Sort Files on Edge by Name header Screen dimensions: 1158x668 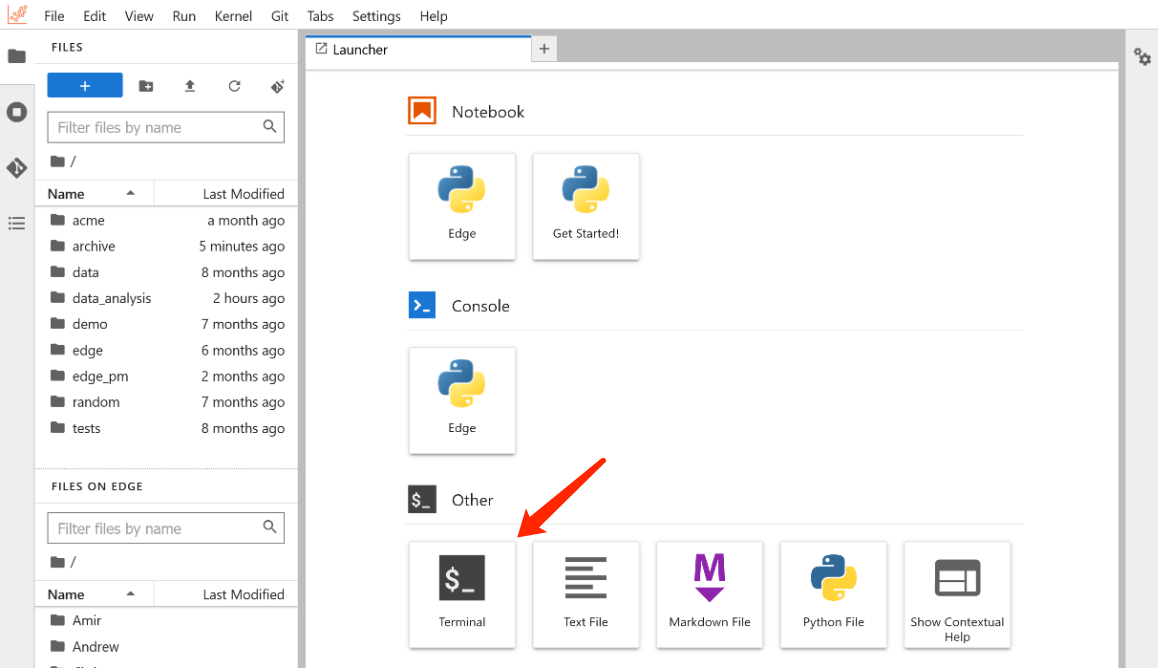point(95,594)
